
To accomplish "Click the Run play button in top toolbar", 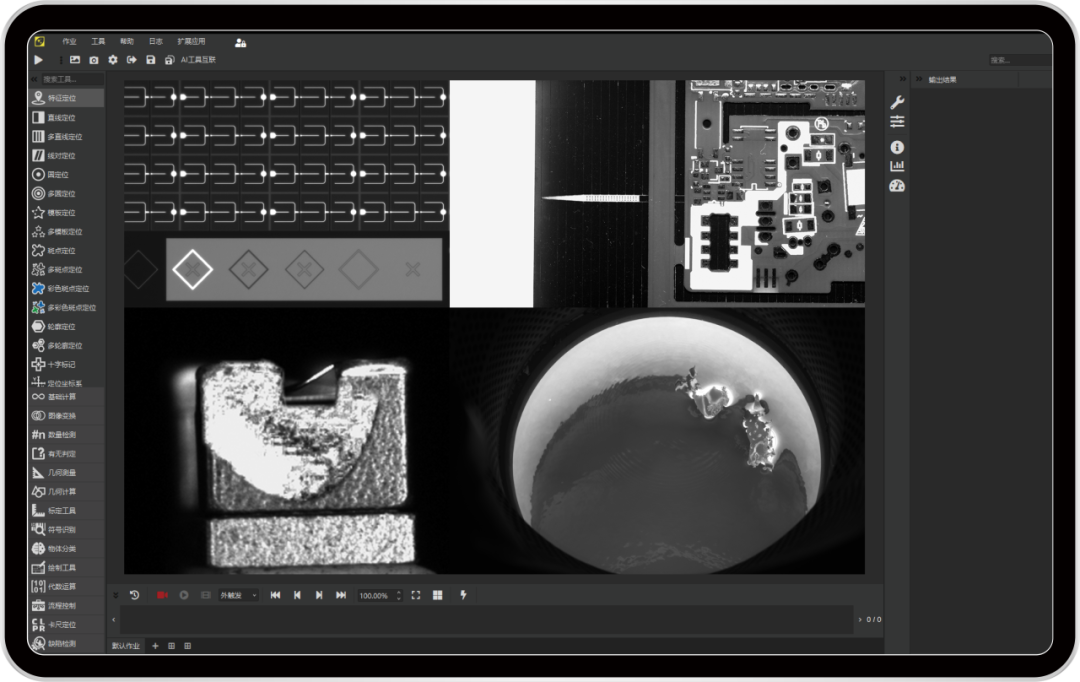I will tap(39, 60).
